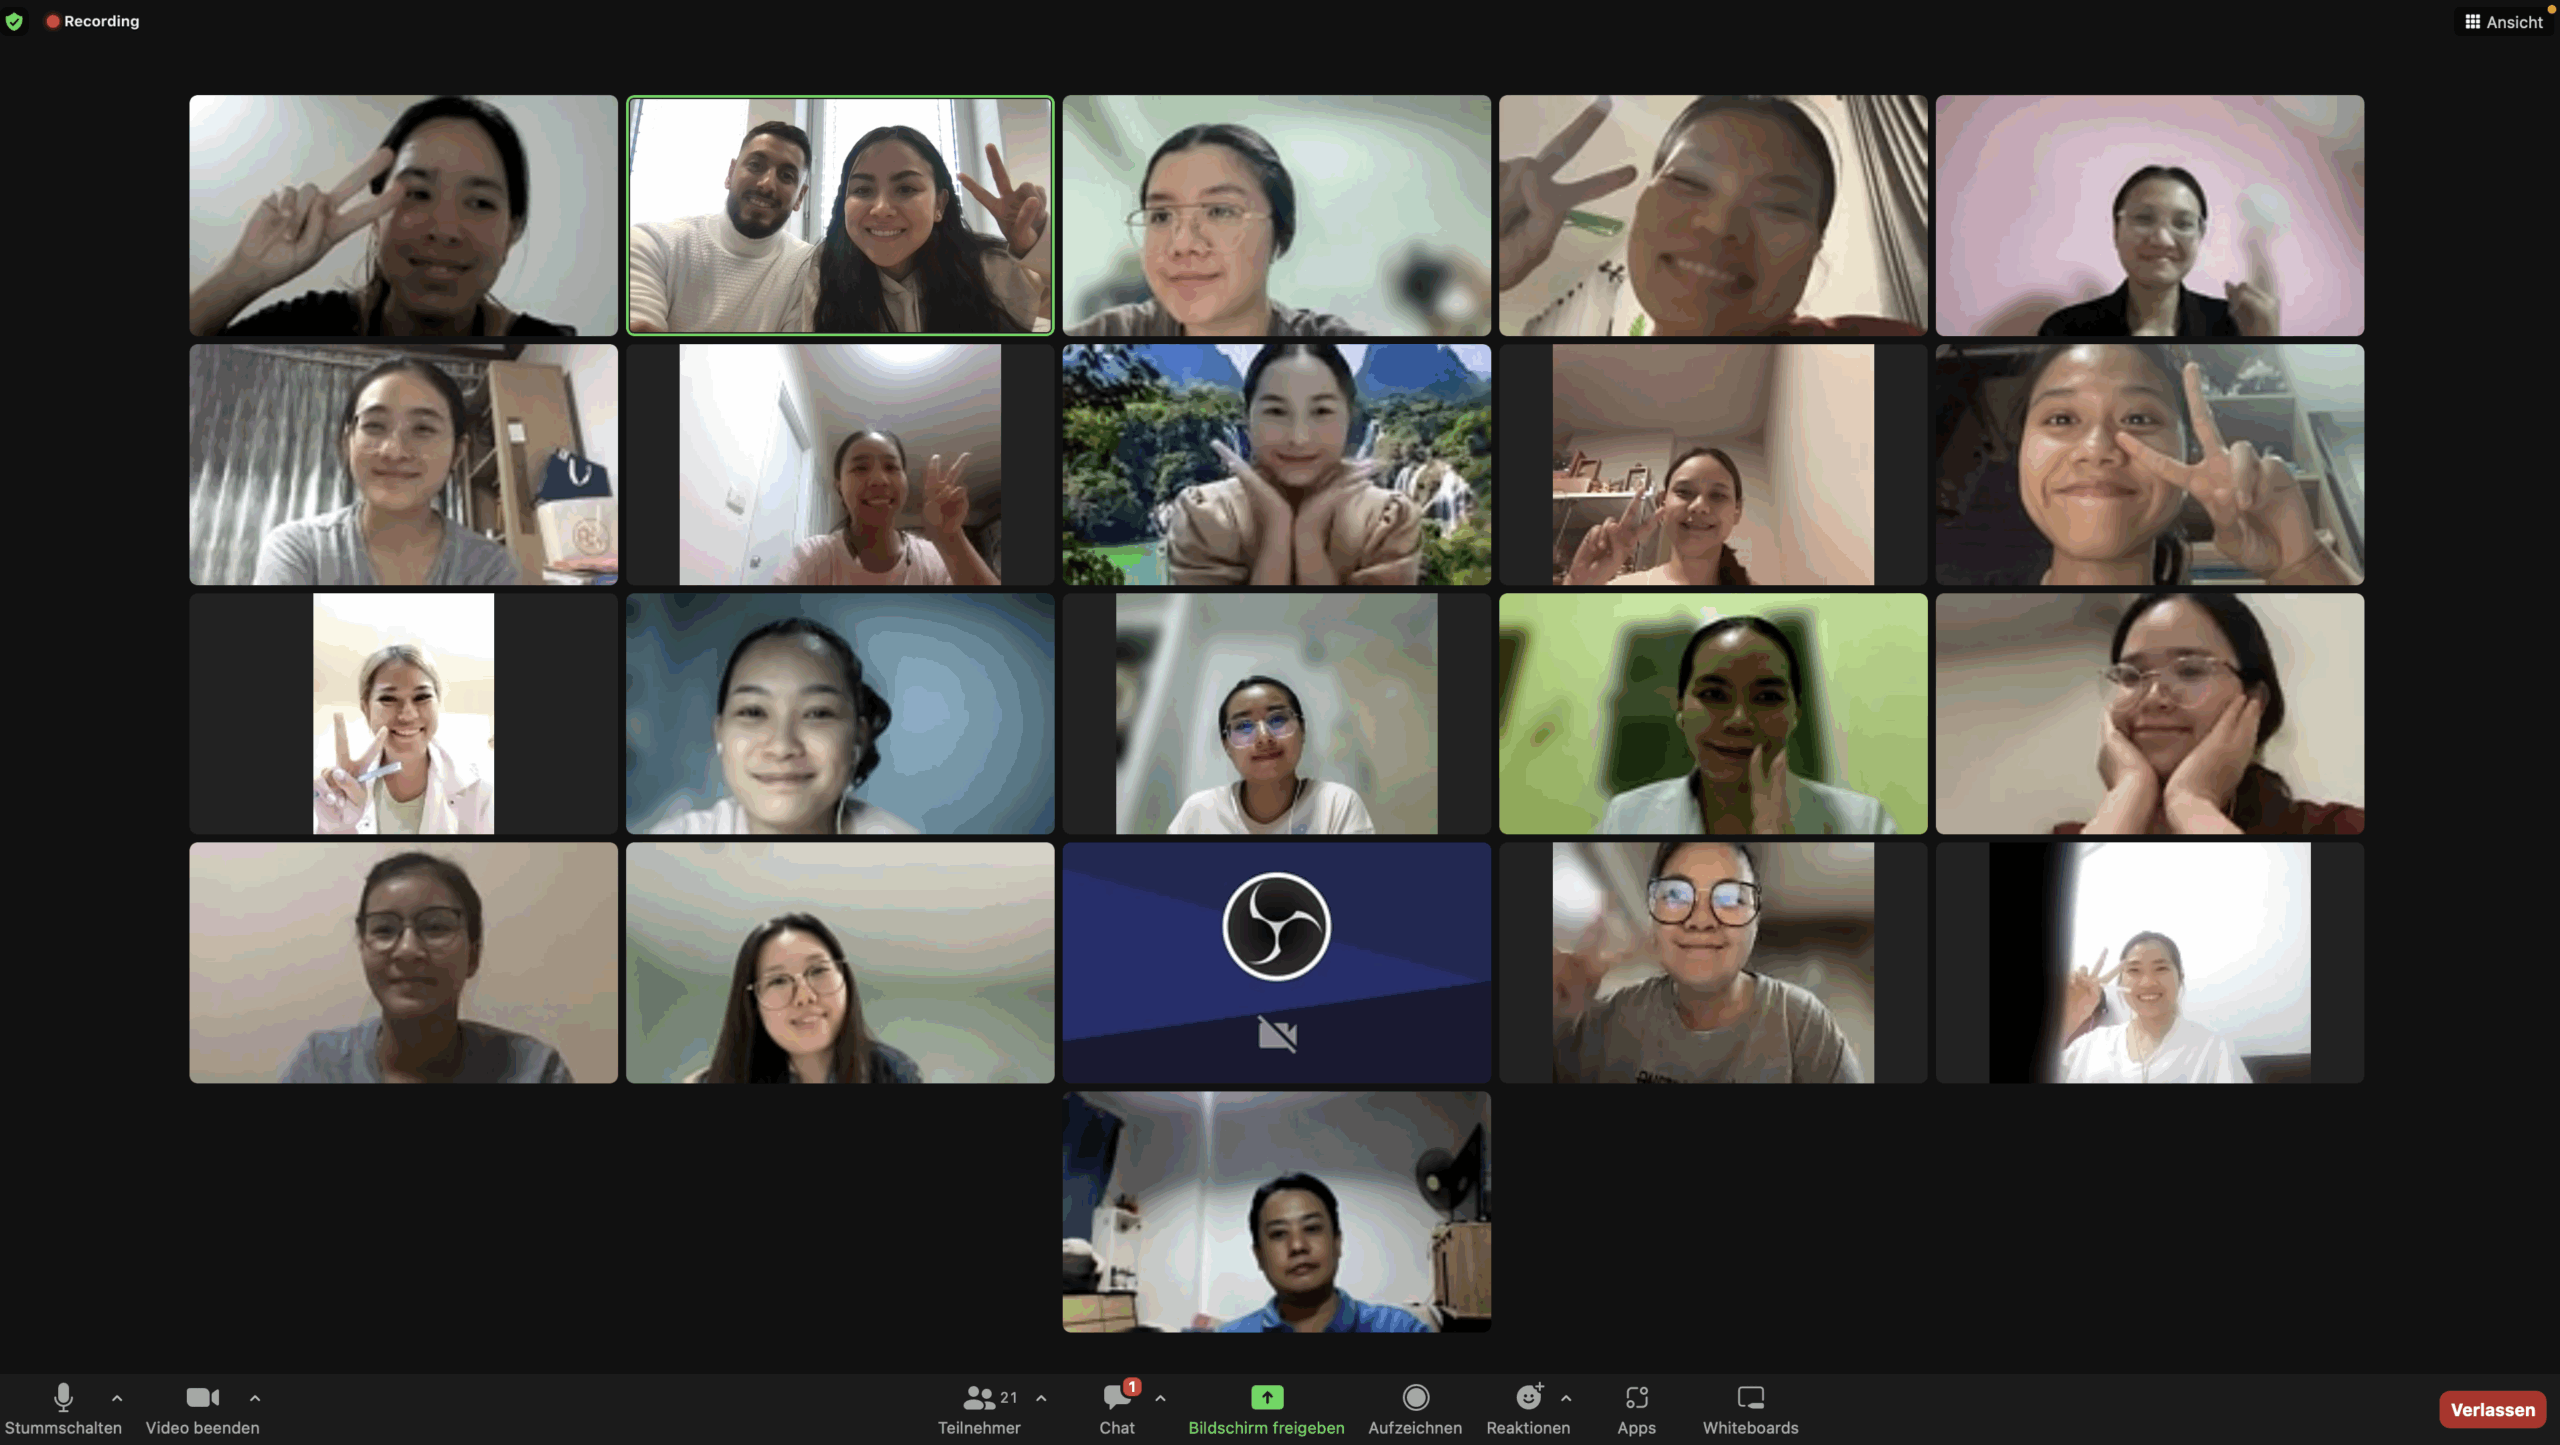Expand participants options arrow beside Teilnehmer

pos(1041,1399)
